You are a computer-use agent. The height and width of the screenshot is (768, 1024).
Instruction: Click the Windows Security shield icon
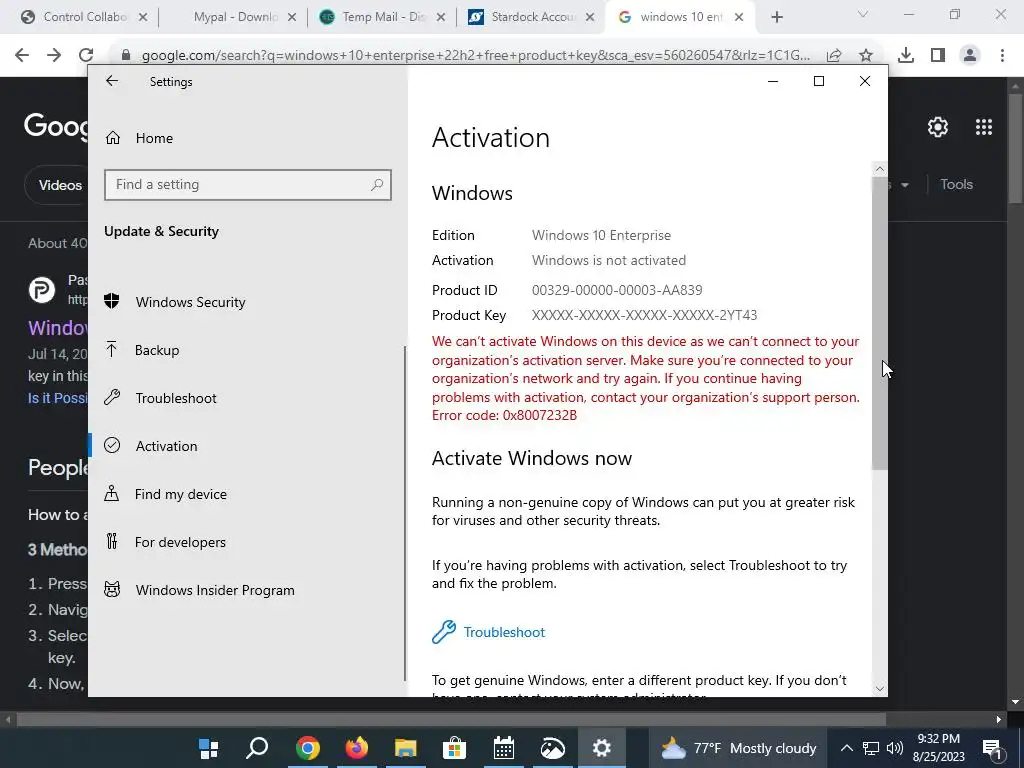tap(112, 301)
